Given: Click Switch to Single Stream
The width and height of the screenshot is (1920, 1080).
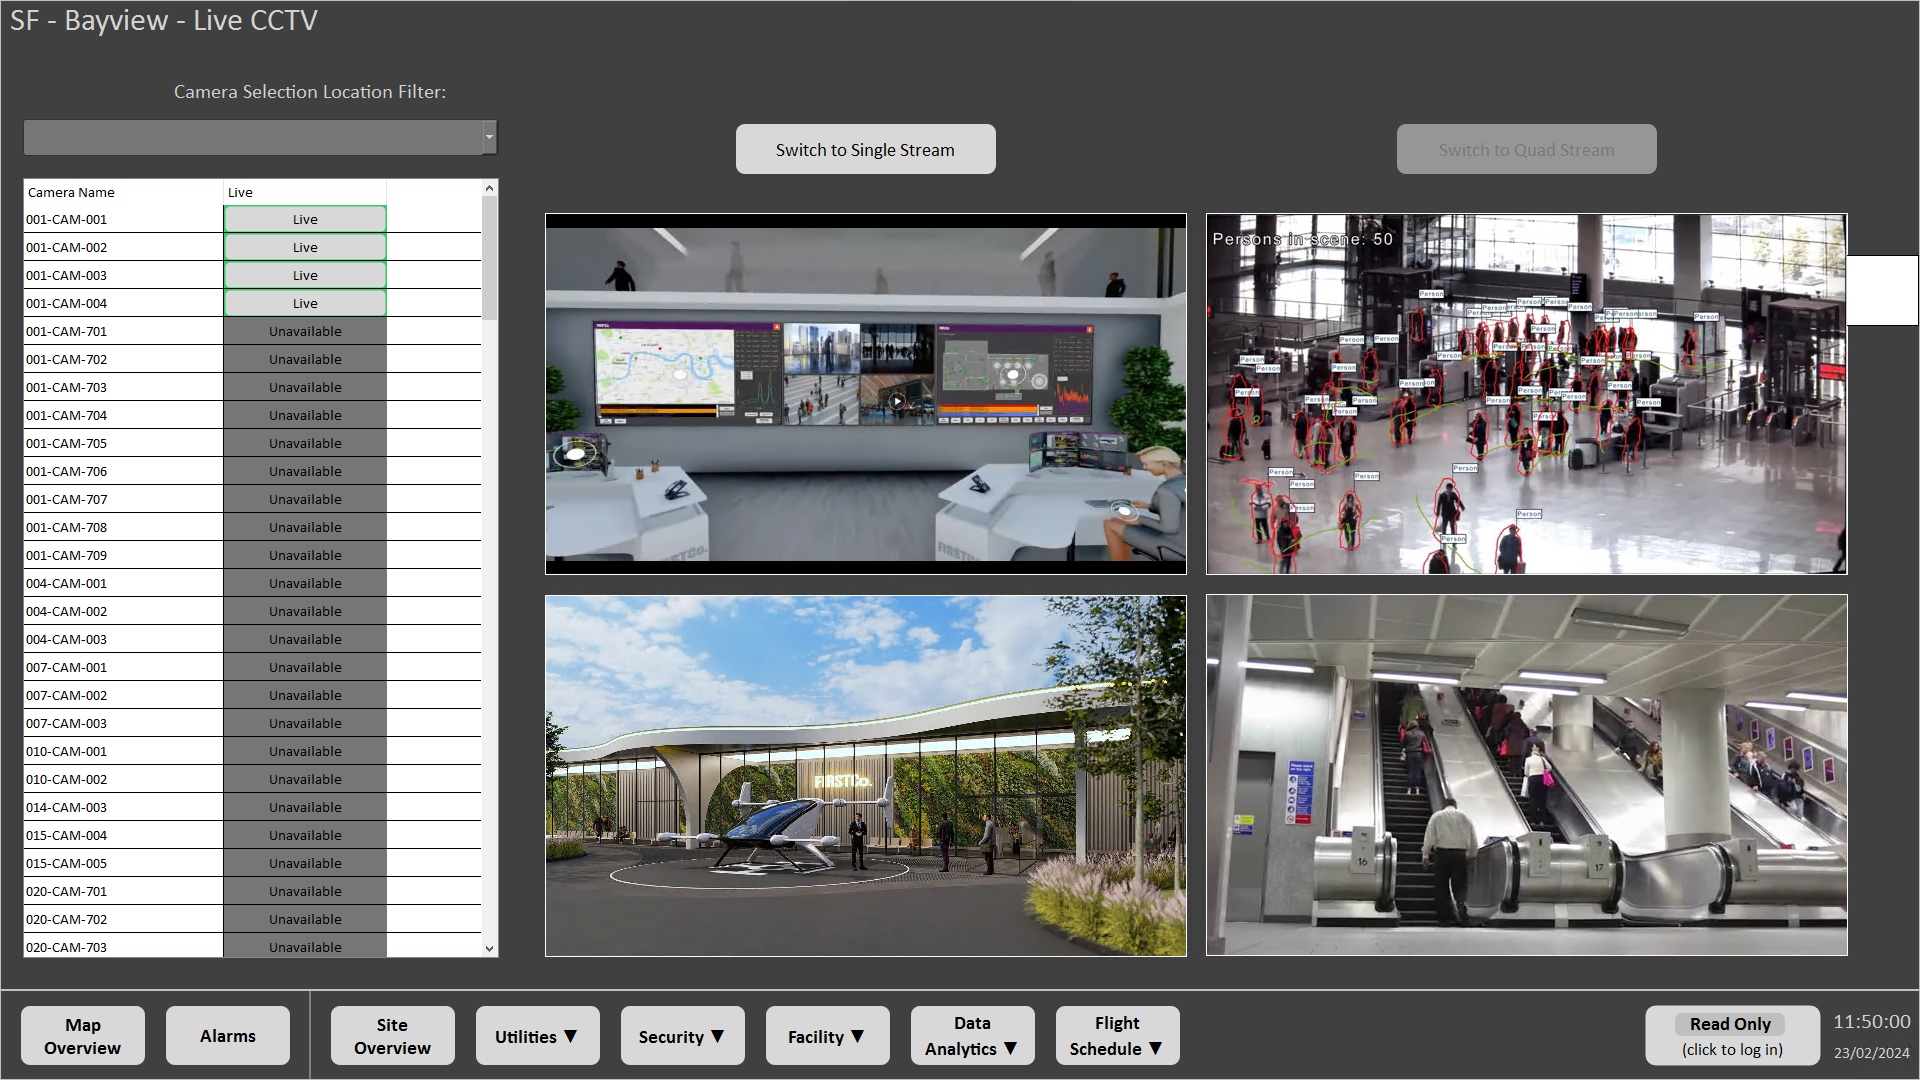Looking at the screenshot, I should click(x=865, y=149).
